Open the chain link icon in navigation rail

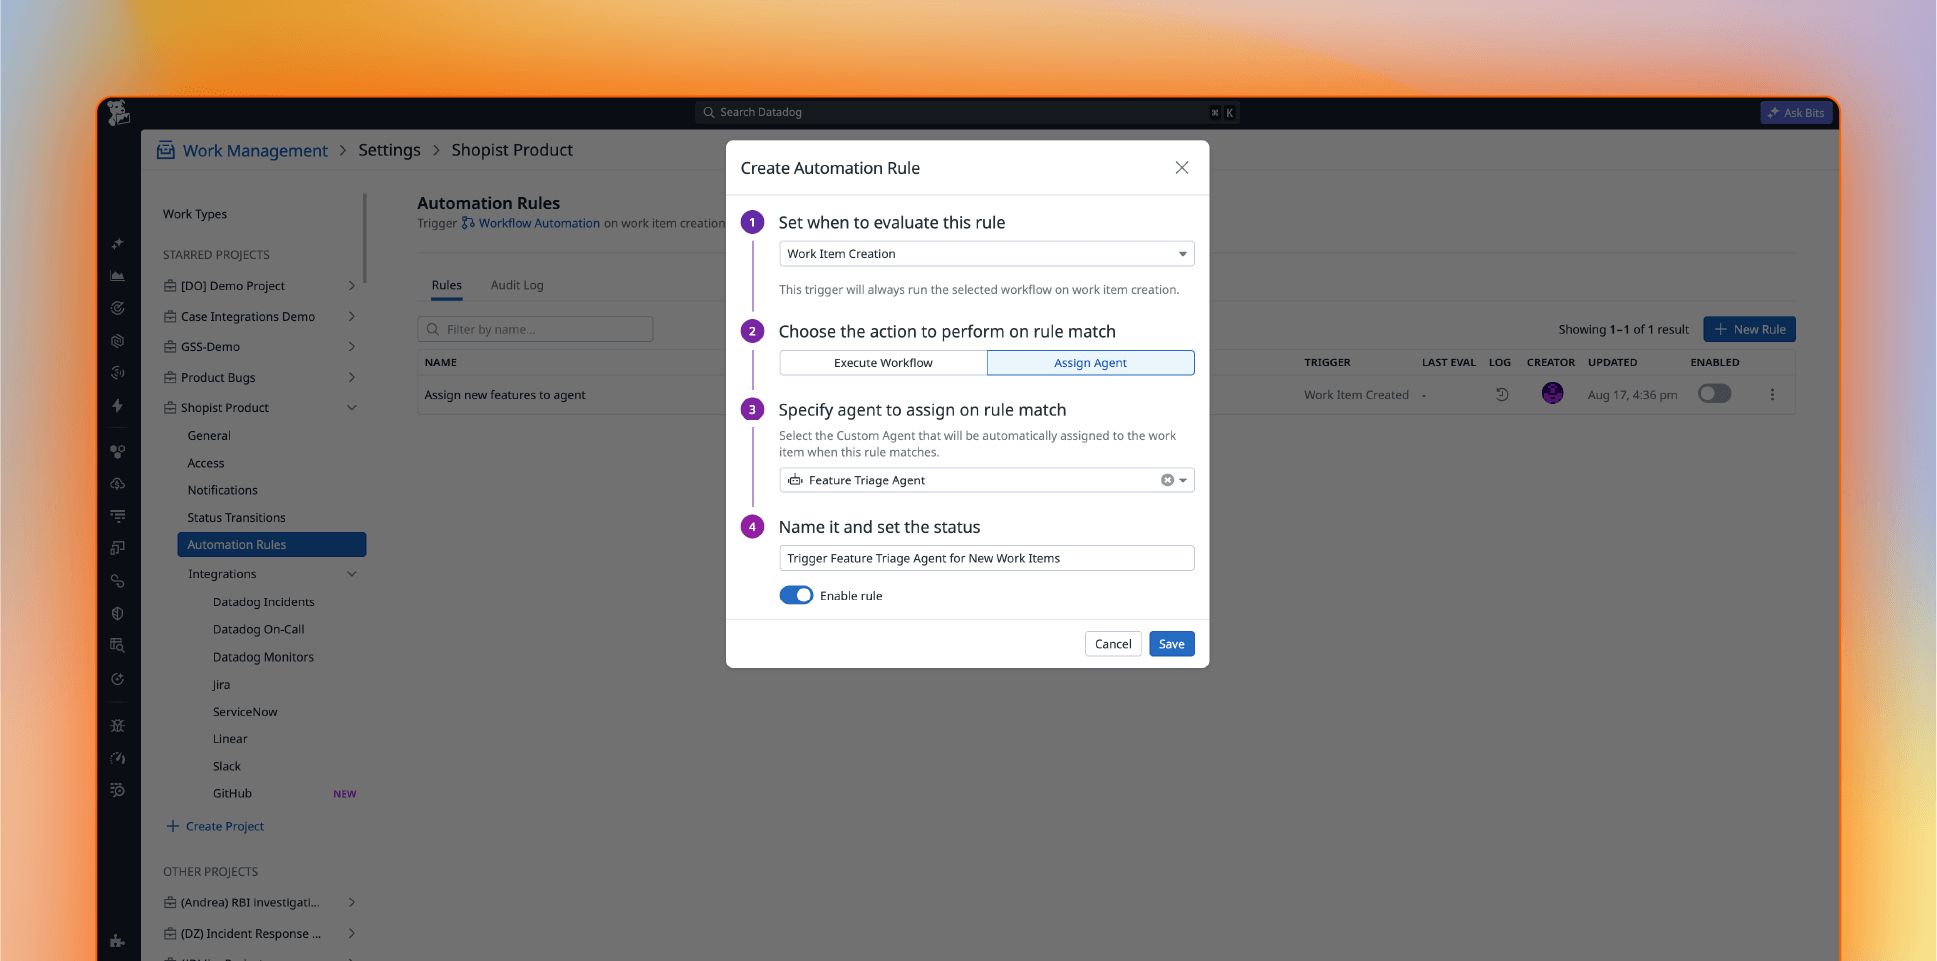tap(118, 581)
